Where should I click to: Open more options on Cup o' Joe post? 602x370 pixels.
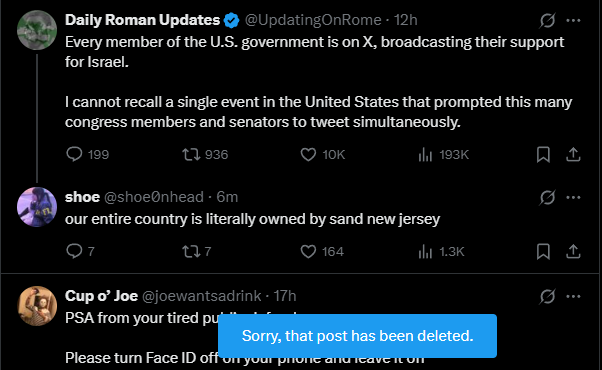(x=573, y=296)
